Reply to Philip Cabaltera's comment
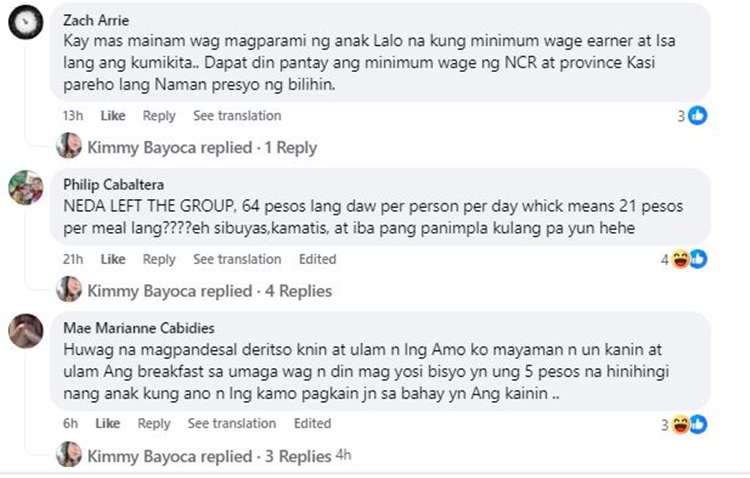Image resolution: width=750 pixels, height=478 pixels. (x=159, y=260)
